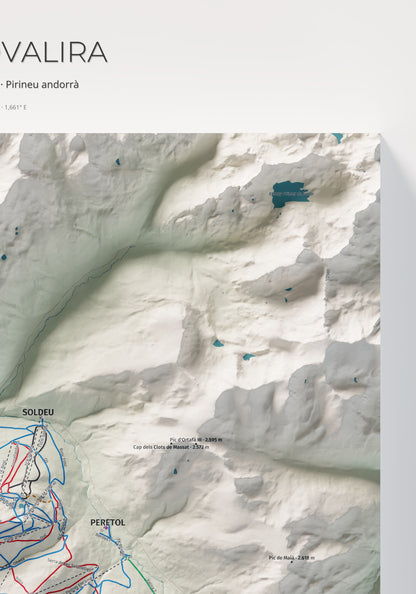Click the magenta marker under the PERETOL label

pos(106,528)
